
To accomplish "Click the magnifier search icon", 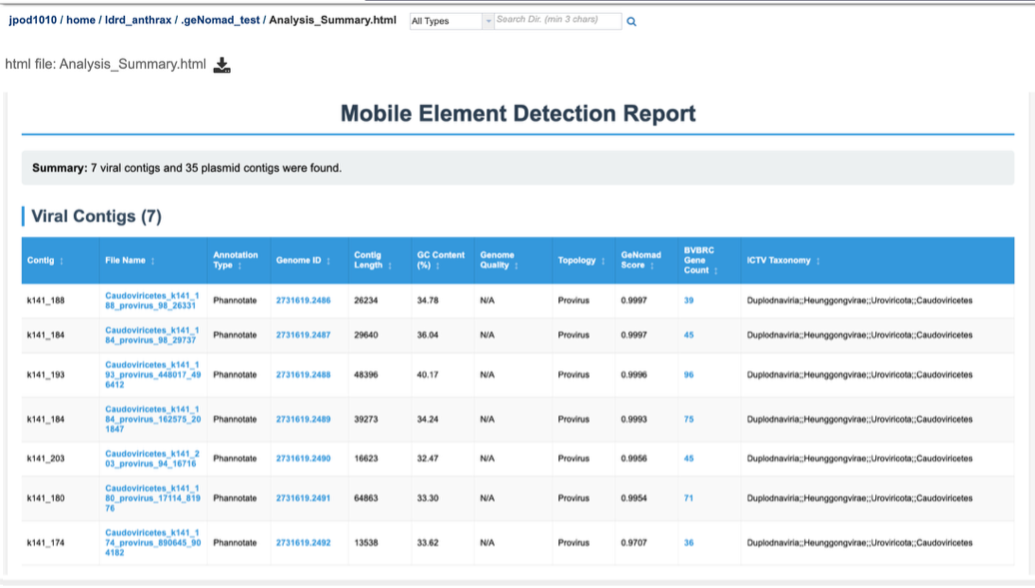I will [x=631, y=21].
